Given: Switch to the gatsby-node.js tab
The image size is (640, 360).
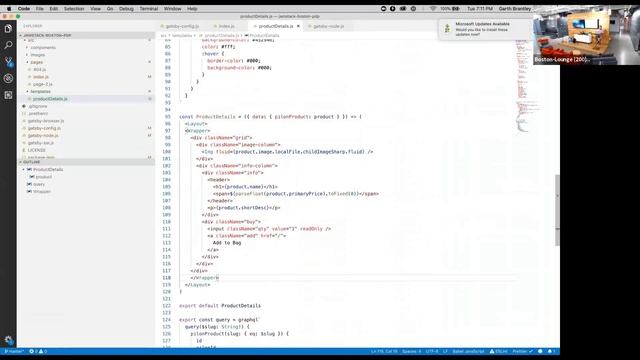Looking at the screenshot, I should [329, 26].
